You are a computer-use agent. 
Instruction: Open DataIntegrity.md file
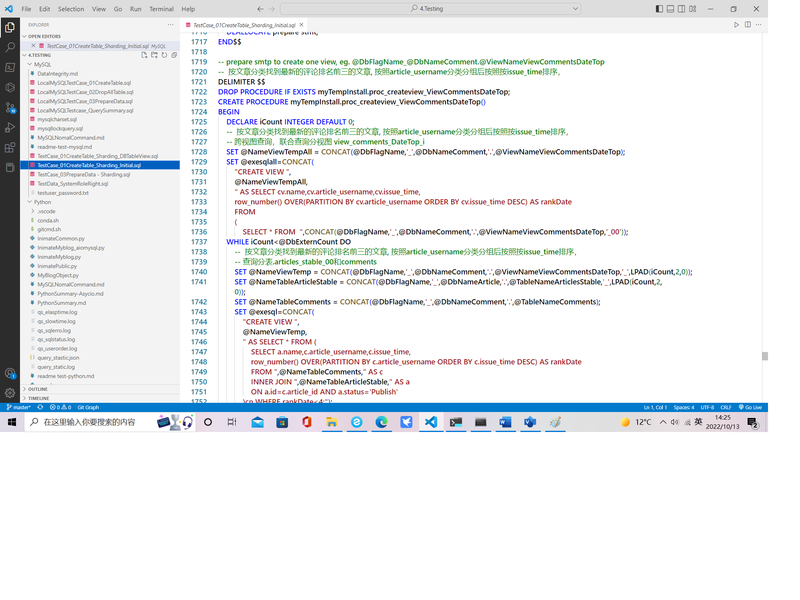[x=57, y=73]
